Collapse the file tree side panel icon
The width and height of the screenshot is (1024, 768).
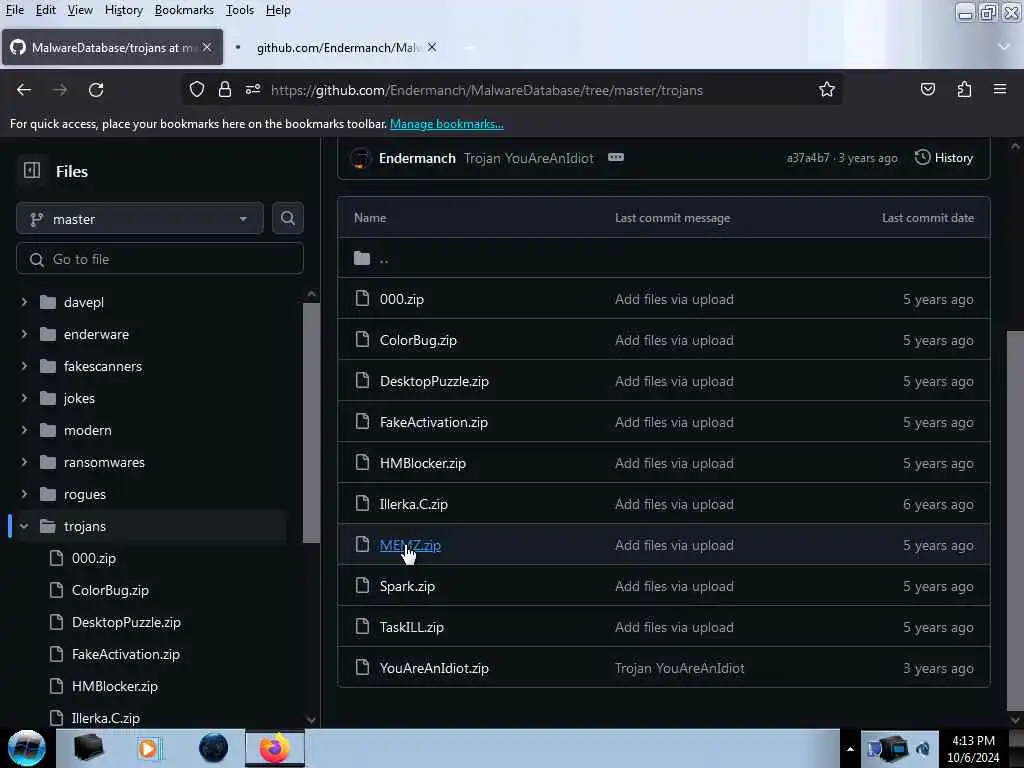[x=32, y=170]
